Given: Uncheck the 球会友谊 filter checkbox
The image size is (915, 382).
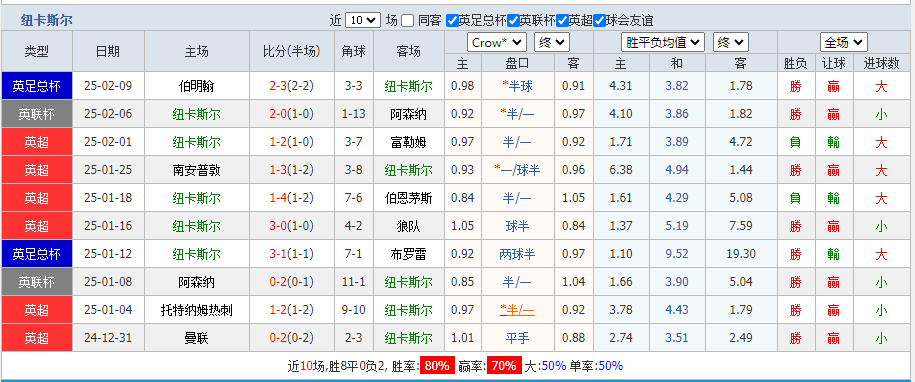Looking at the screenshot, I should (600, 20).
